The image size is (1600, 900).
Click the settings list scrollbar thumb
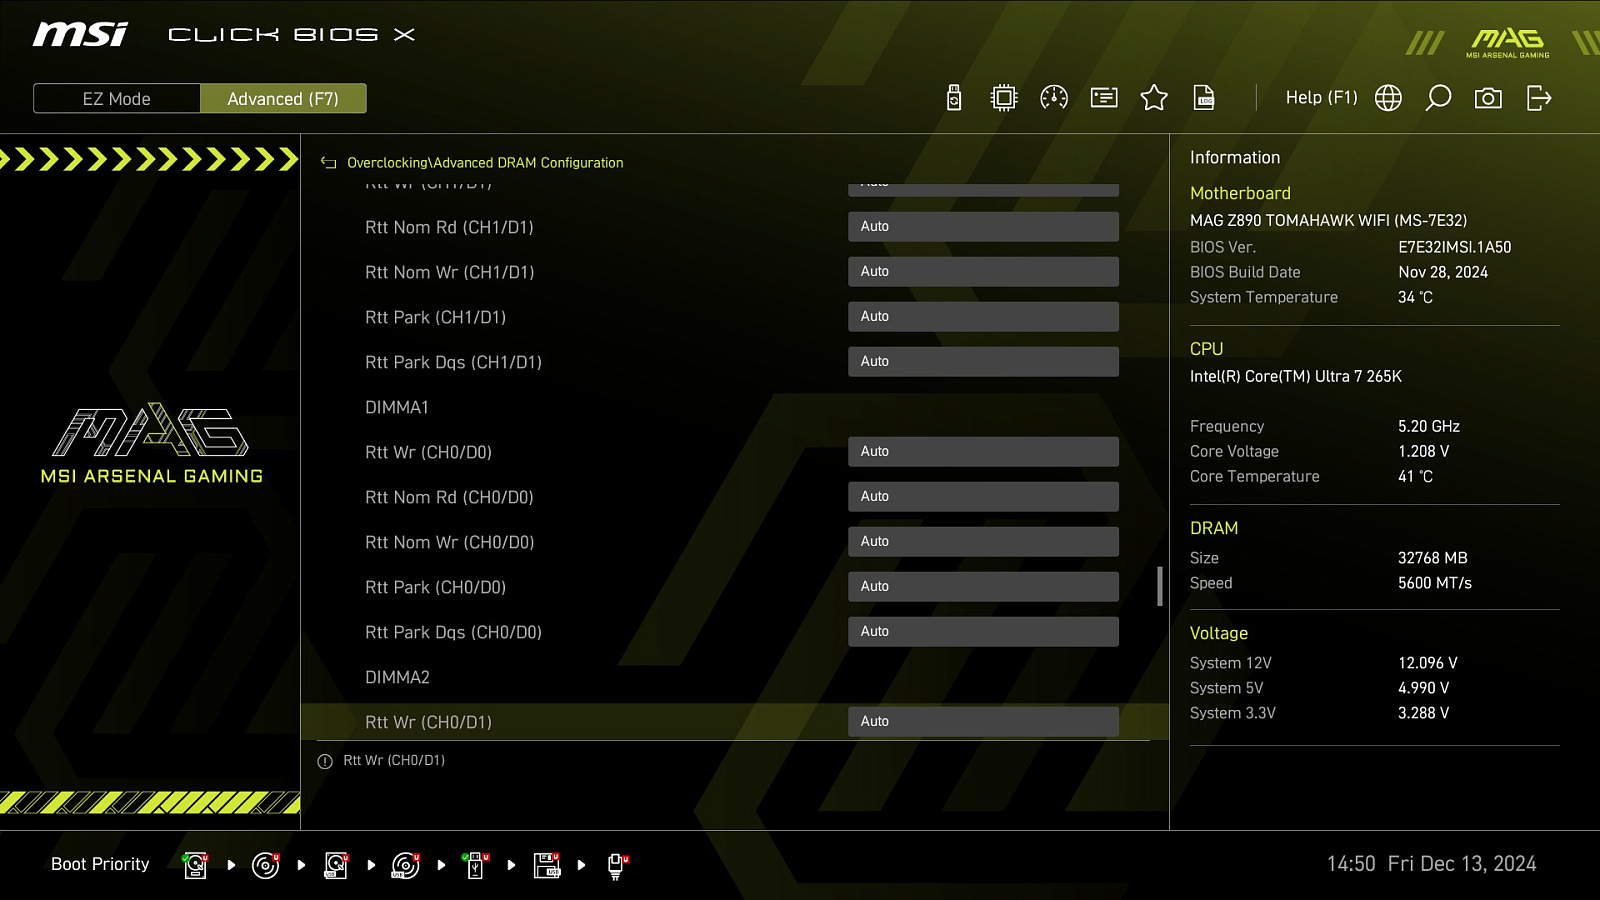(x=1160, y=587)
